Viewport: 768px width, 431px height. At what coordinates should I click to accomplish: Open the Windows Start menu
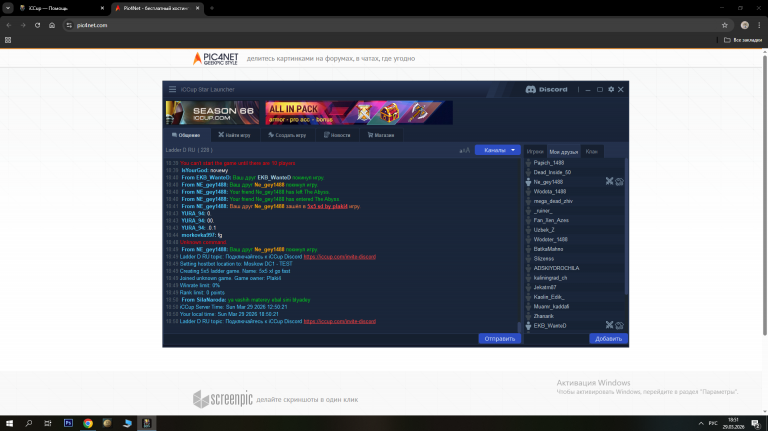(9, 423)
